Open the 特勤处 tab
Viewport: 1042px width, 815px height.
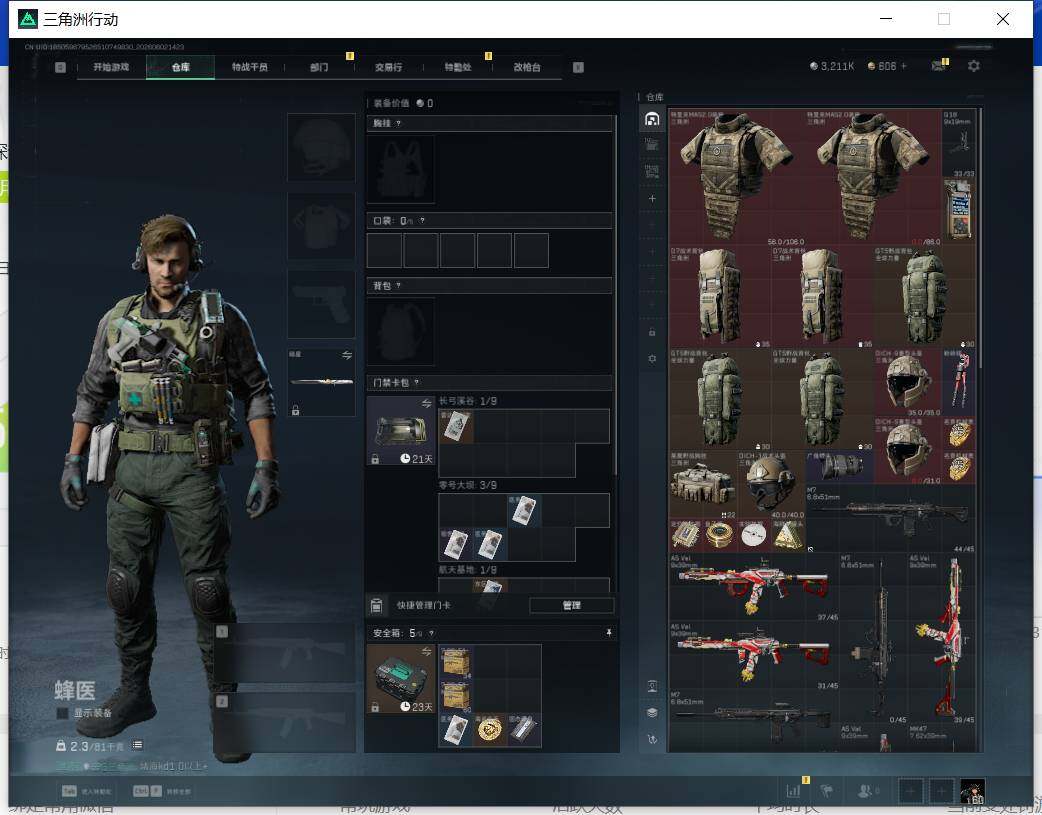click(x=458, y=67)
